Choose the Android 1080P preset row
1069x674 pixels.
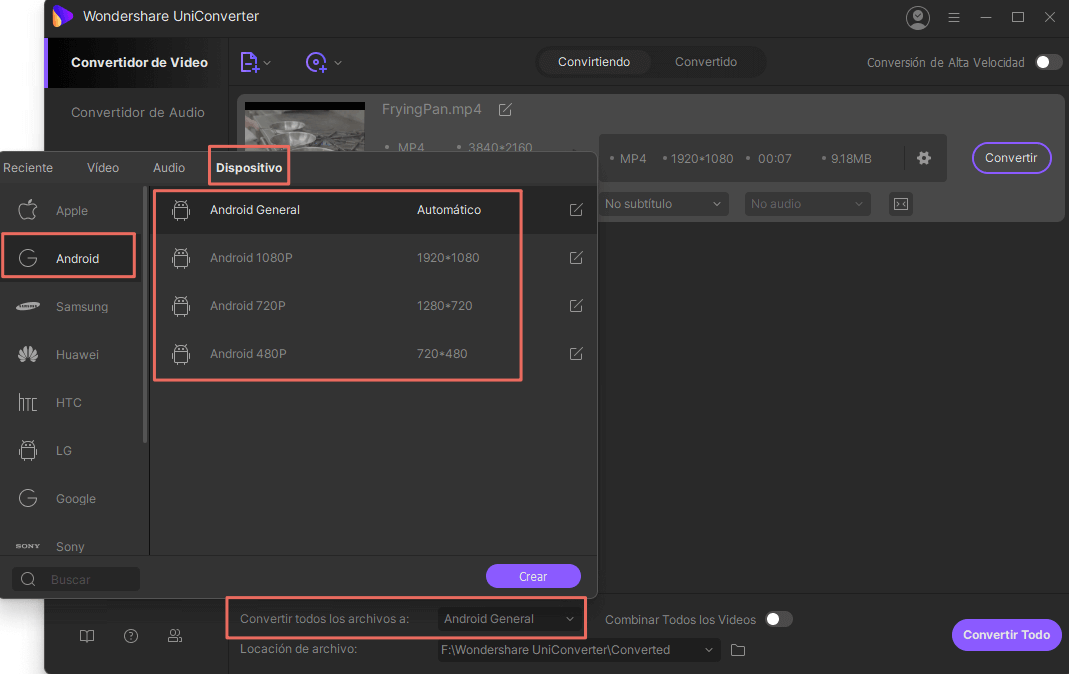(x=374, y=258)
